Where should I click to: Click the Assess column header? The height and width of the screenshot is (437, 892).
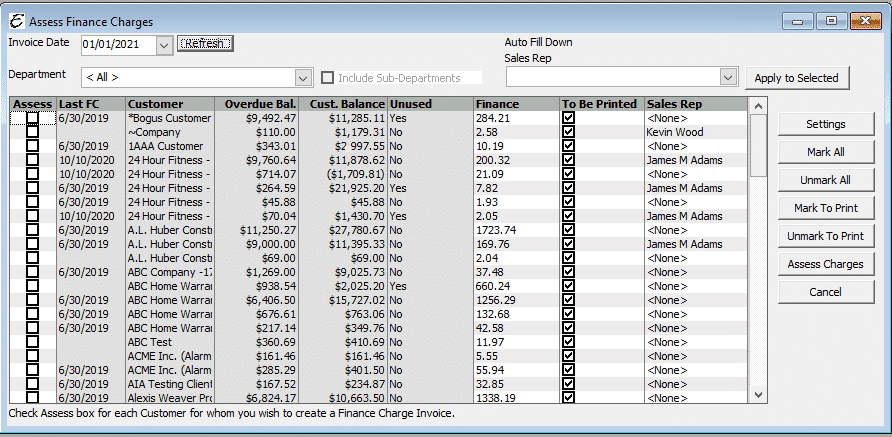click(x=33, y=104)
